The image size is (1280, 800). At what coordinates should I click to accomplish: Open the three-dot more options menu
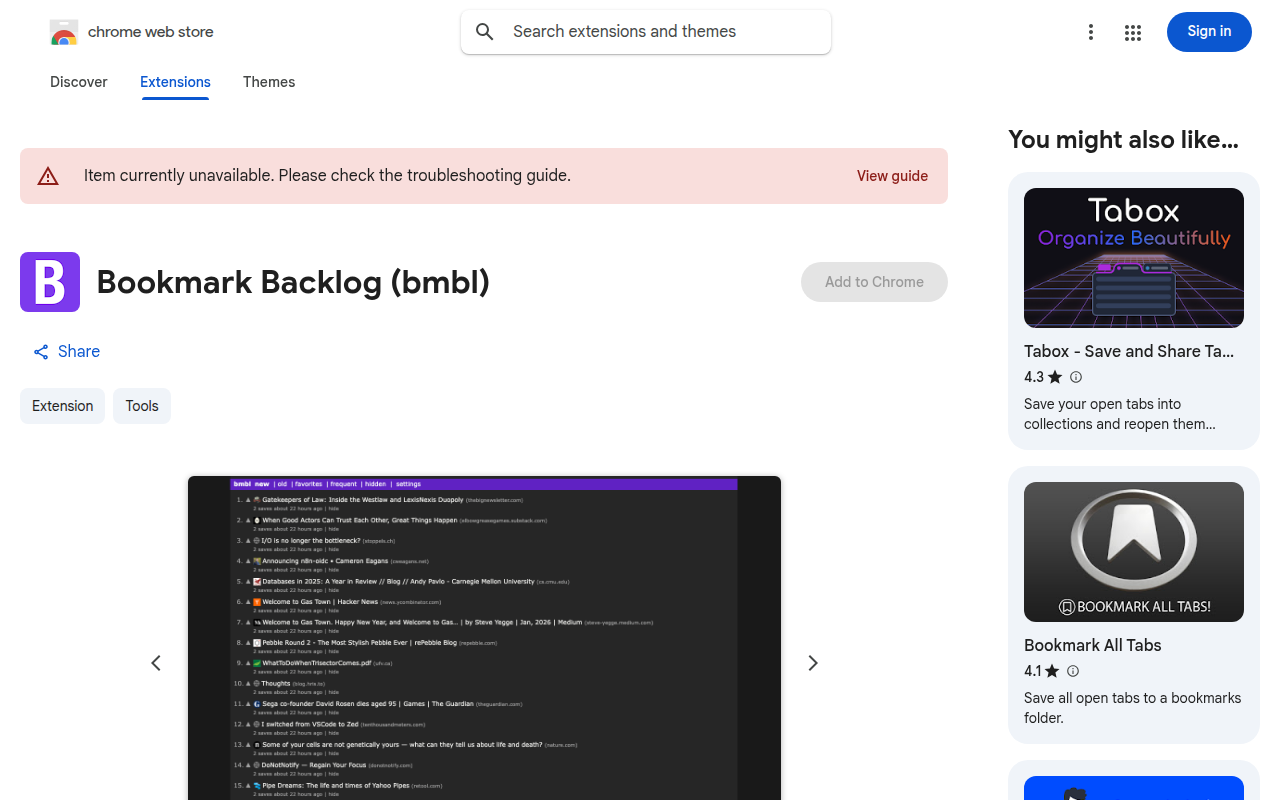click(1091, 32)
